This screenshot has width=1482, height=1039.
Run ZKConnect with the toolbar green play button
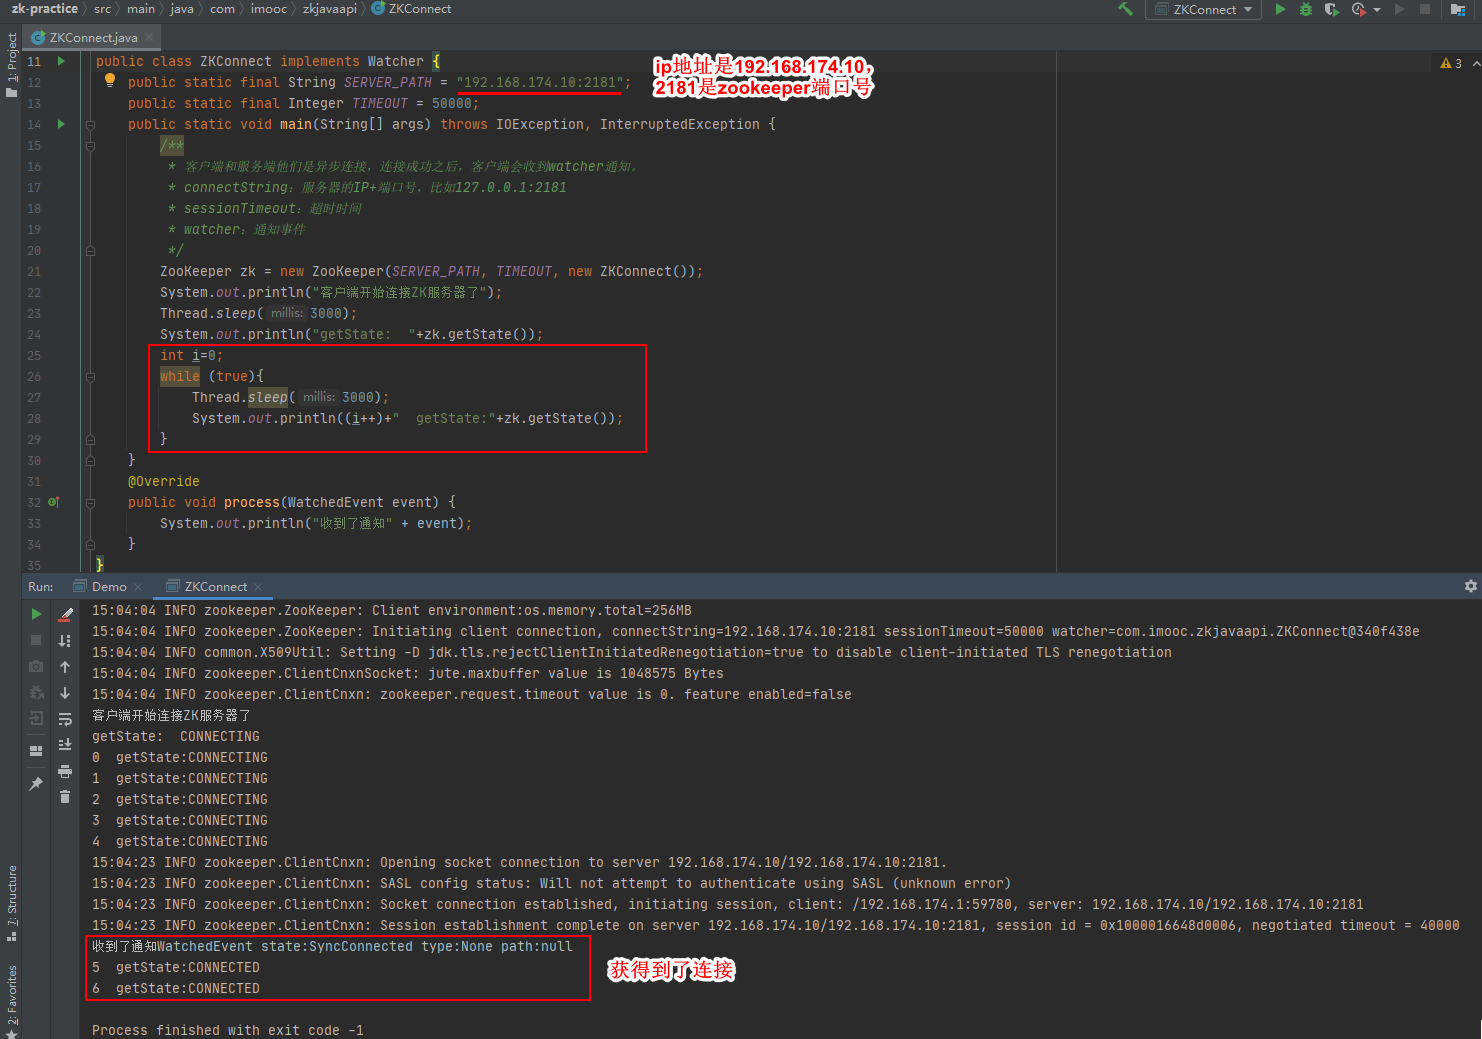tap(1280, 9)
